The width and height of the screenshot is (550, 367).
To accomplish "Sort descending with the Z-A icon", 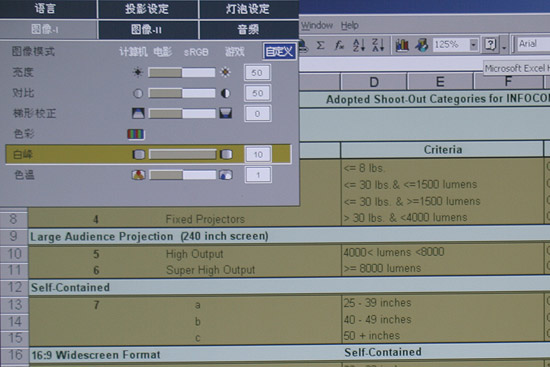I will point(377,45).
